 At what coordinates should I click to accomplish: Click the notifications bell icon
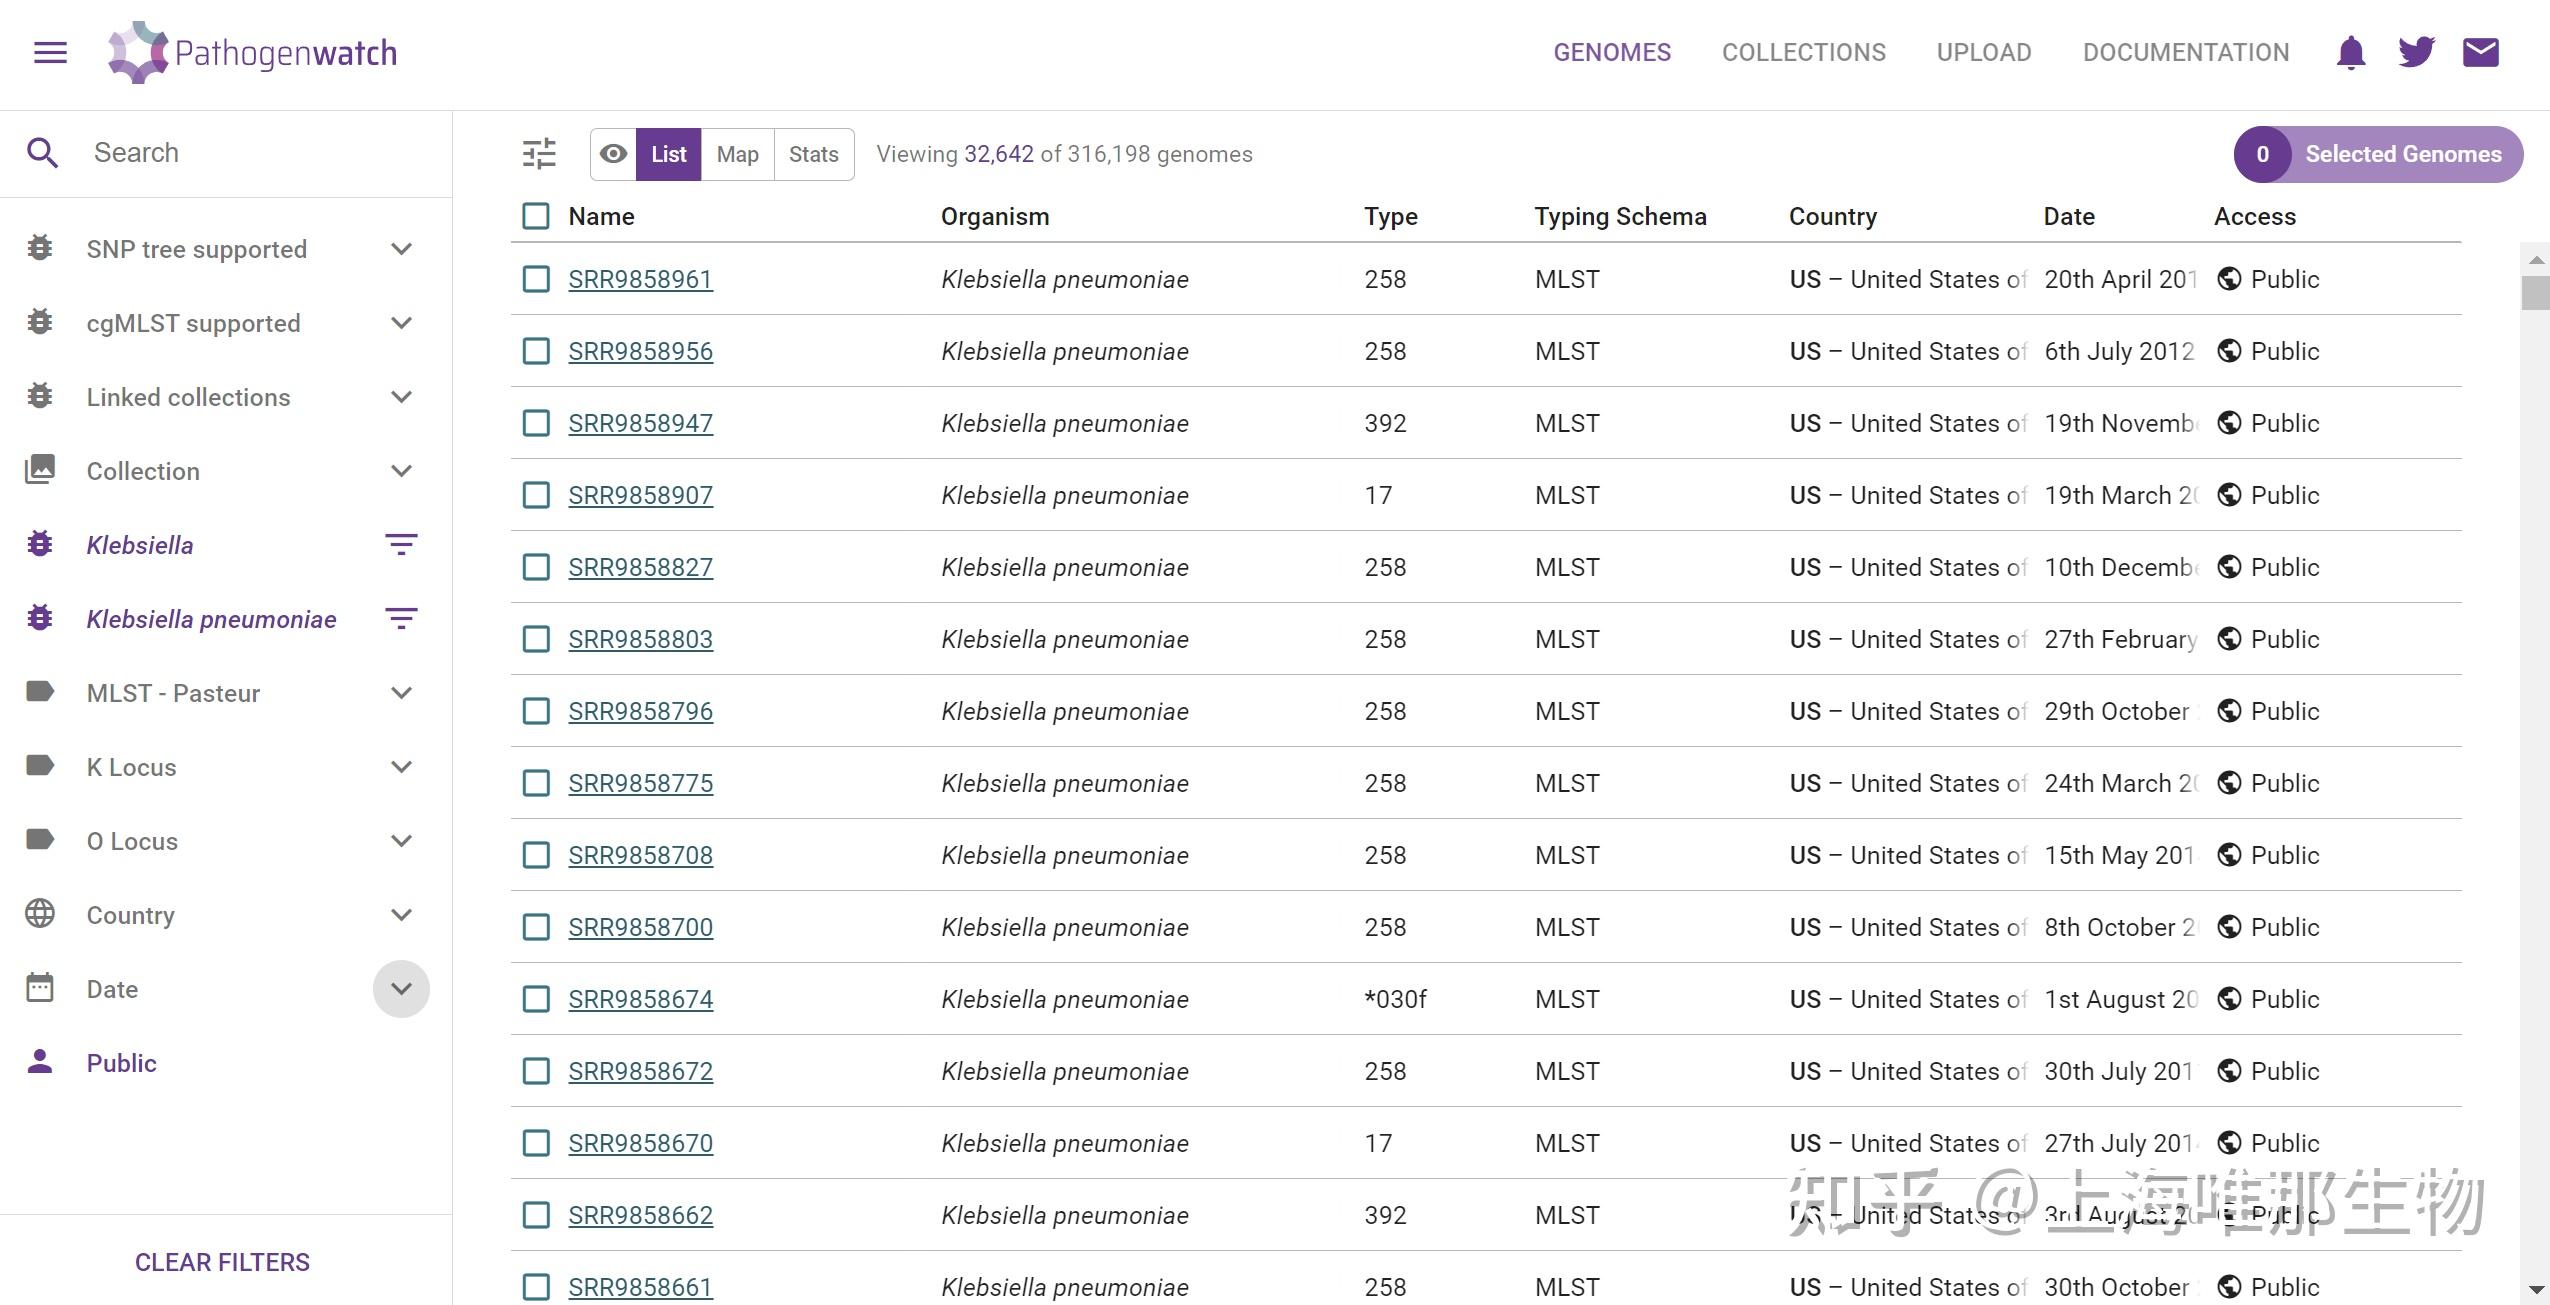point(2350,52)
